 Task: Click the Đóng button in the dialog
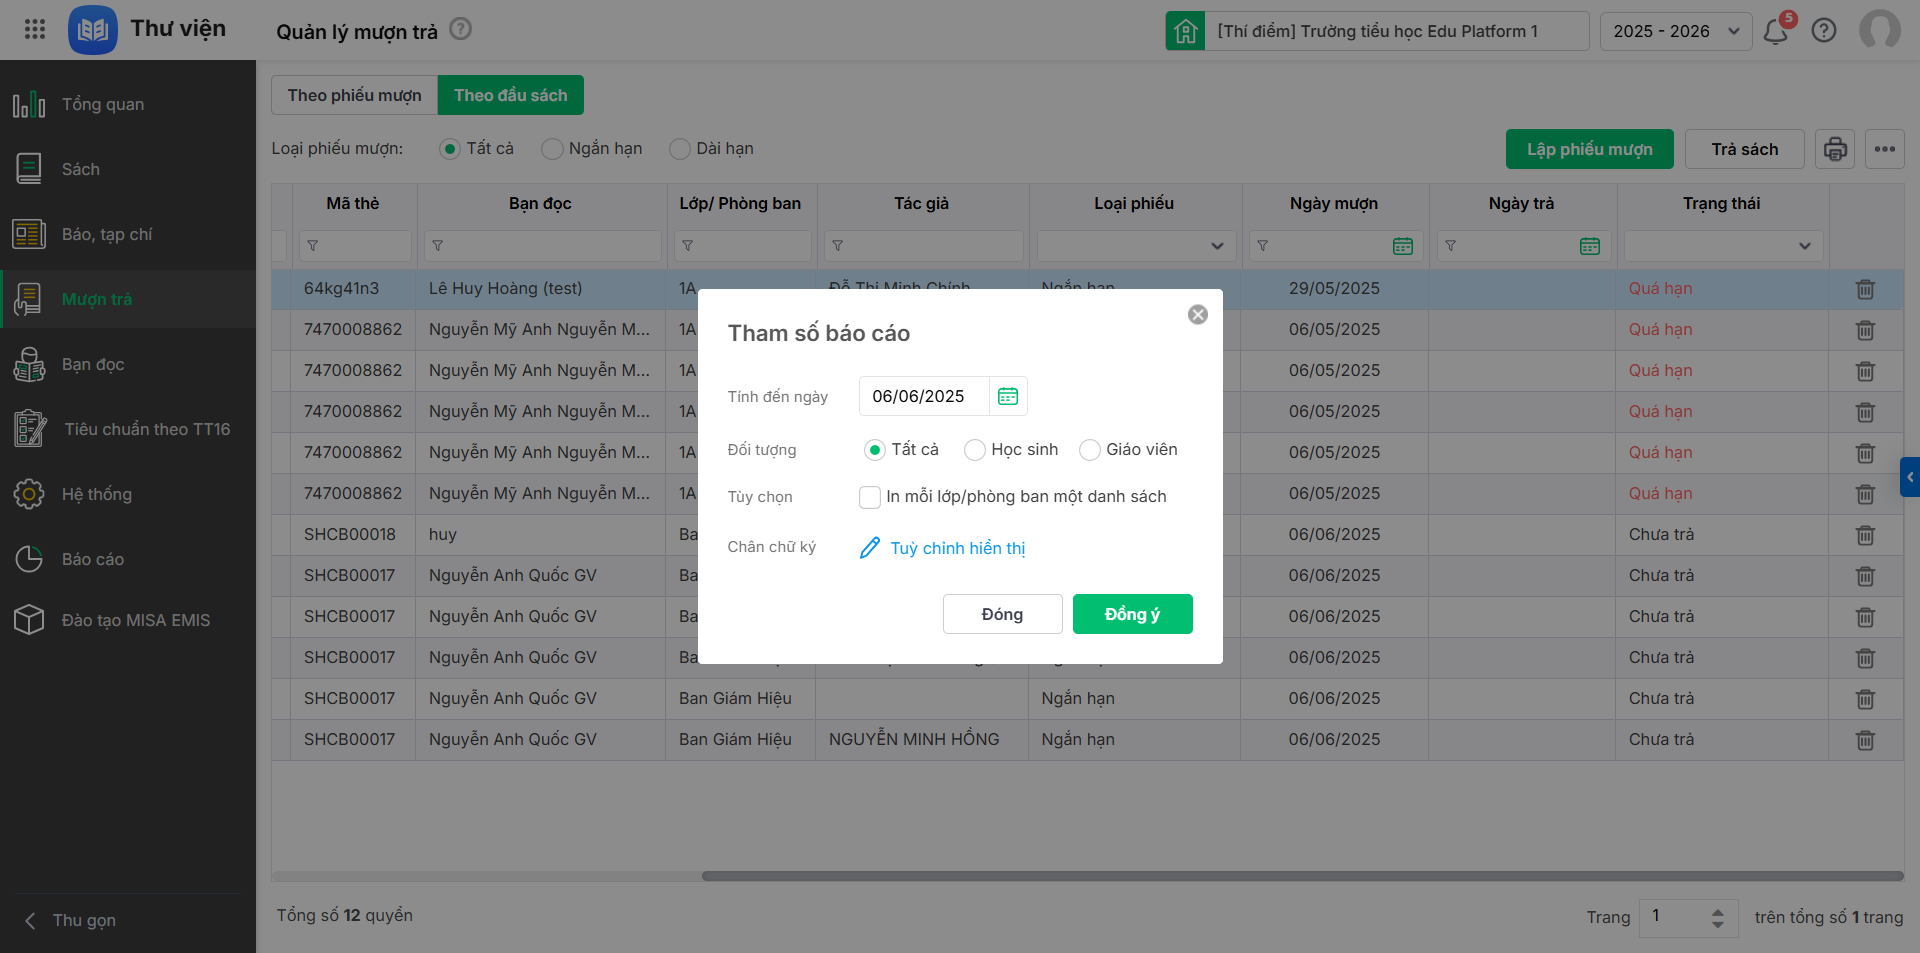pyautogui.click(x=1002, y=614)
